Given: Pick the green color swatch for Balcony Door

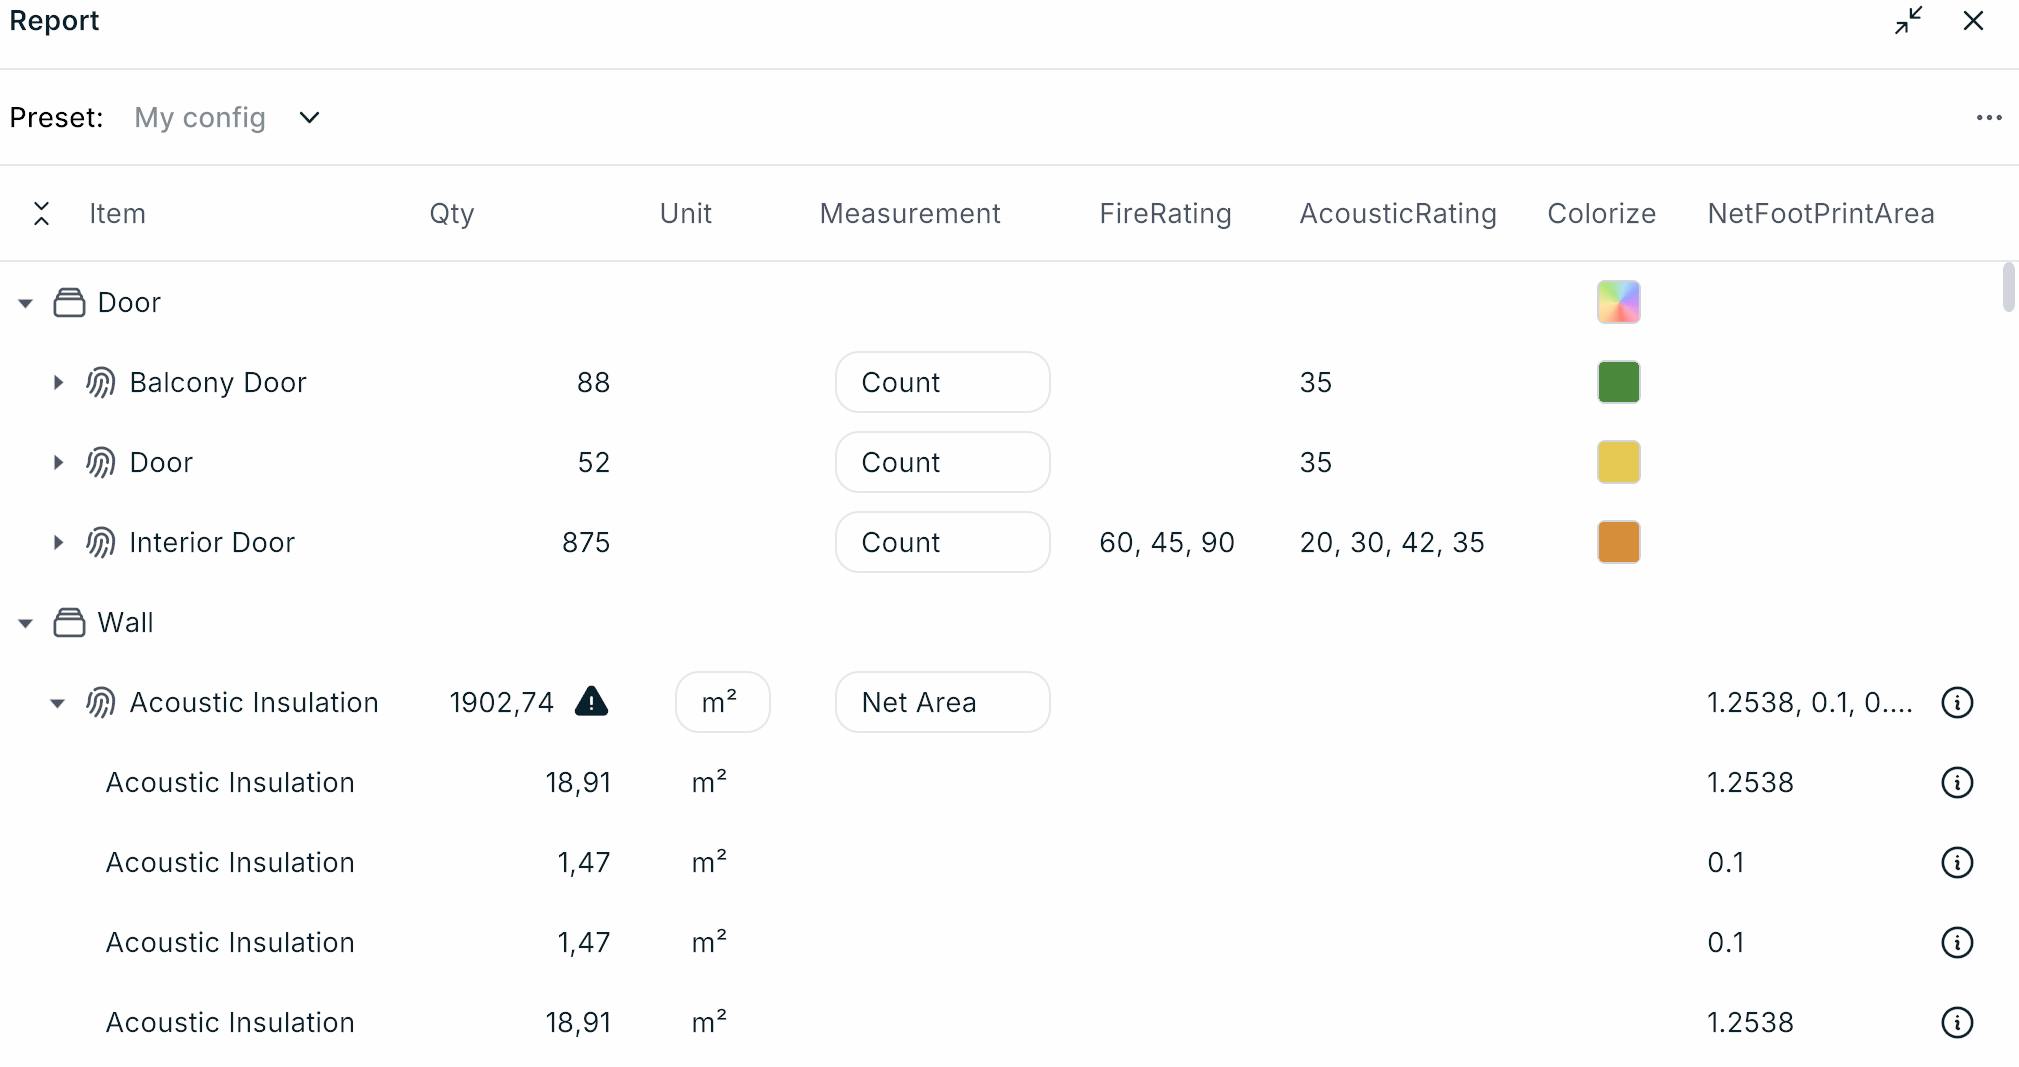Looking at the screenshot, I should 1618,383.
